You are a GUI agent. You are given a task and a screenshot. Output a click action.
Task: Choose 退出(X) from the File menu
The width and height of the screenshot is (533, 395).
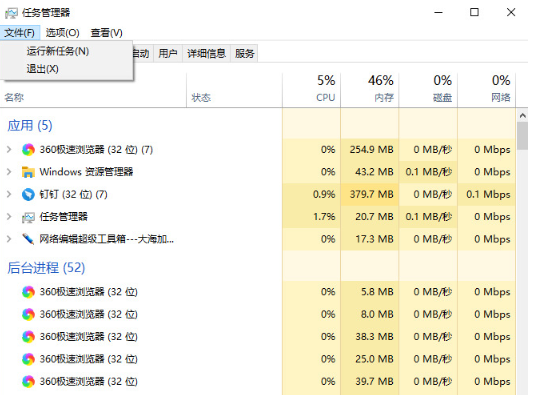point(42,69)
